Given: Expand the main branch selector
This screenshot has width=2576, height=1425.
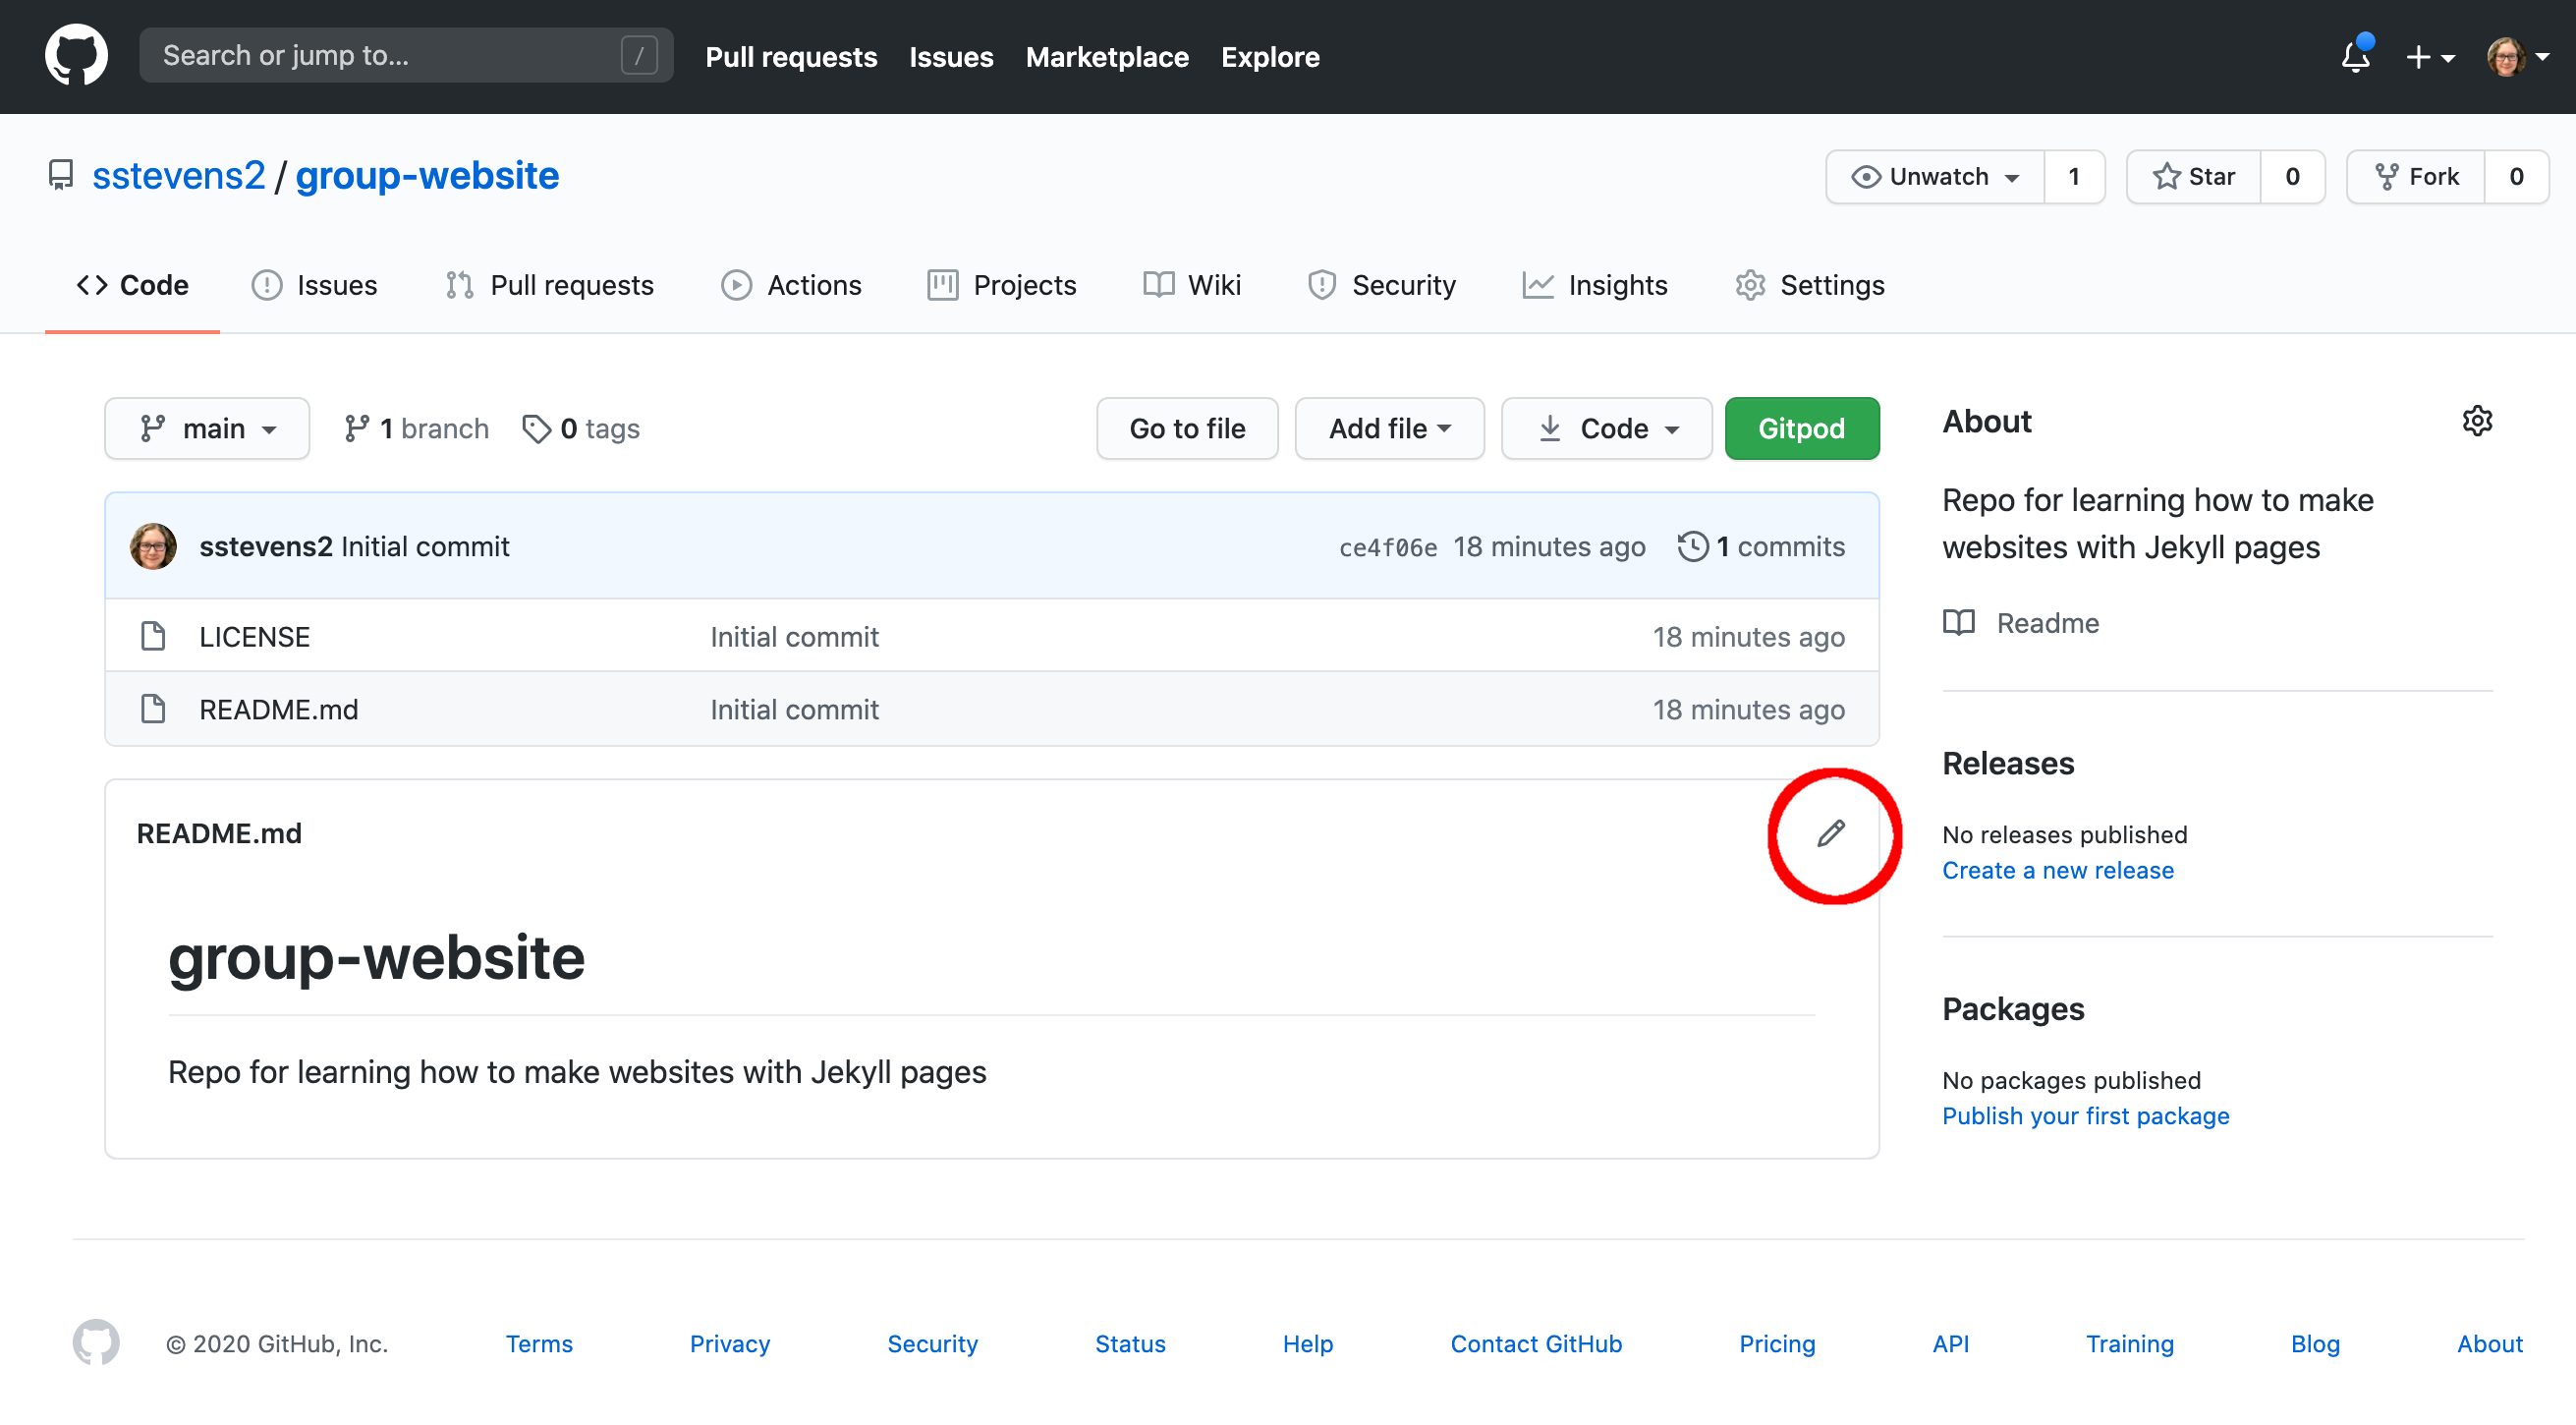Looking at the screenshot, I should click(207, 428).
